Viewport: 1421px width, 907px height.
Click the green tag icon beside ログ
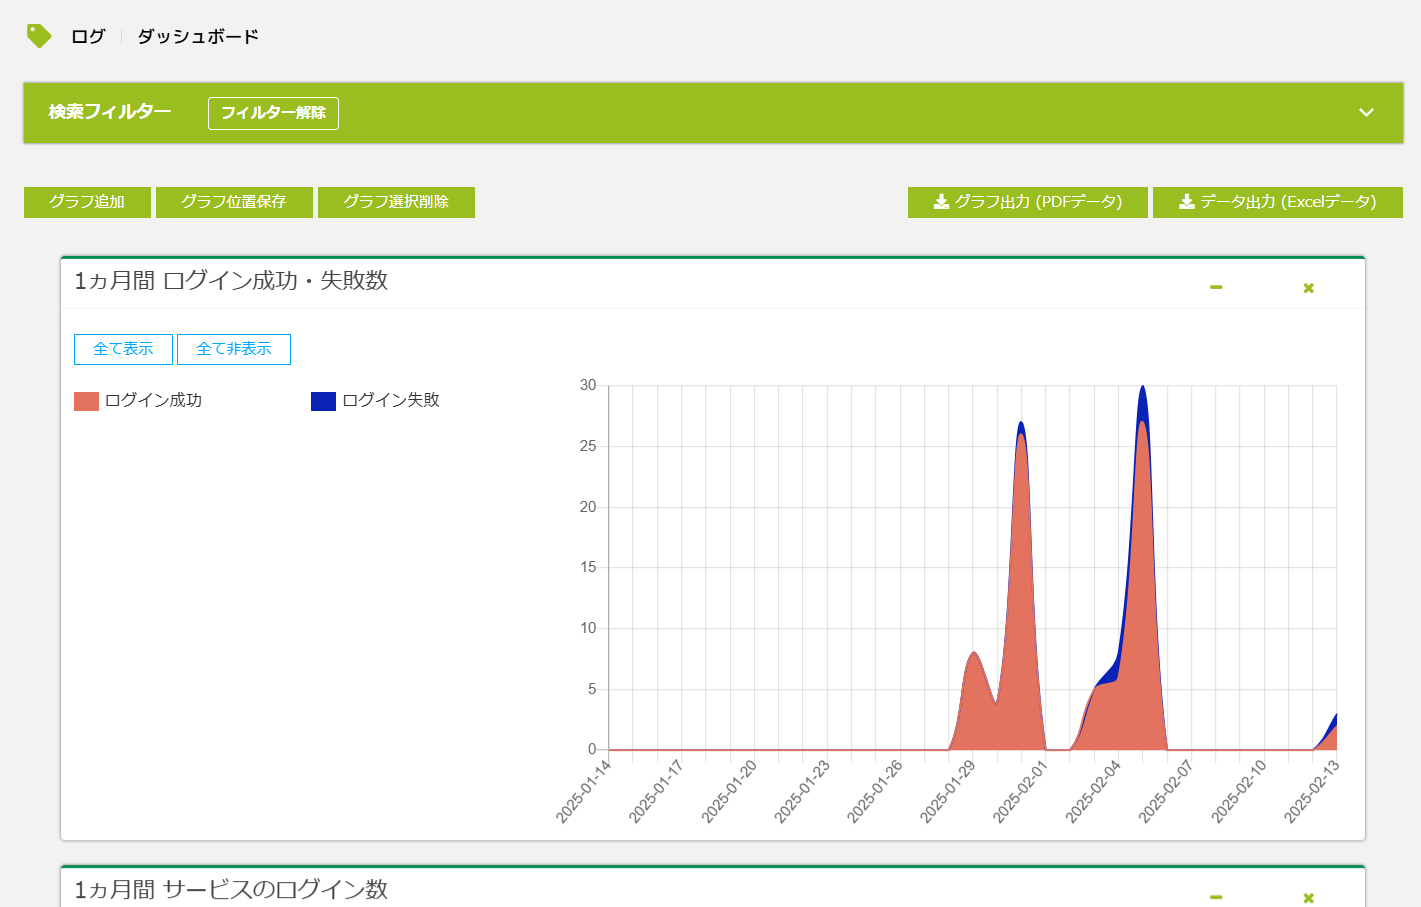click(38, 36)
